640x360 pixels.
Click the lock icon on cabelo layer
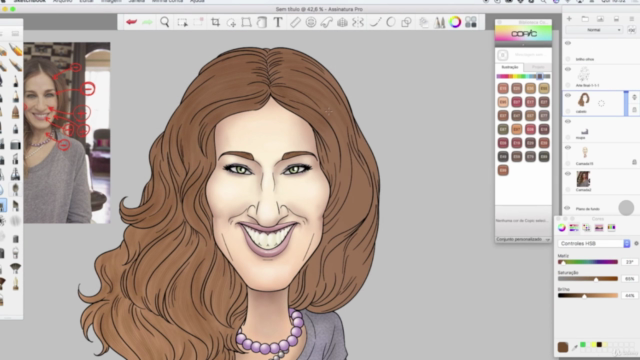click(x=634, y=109)
